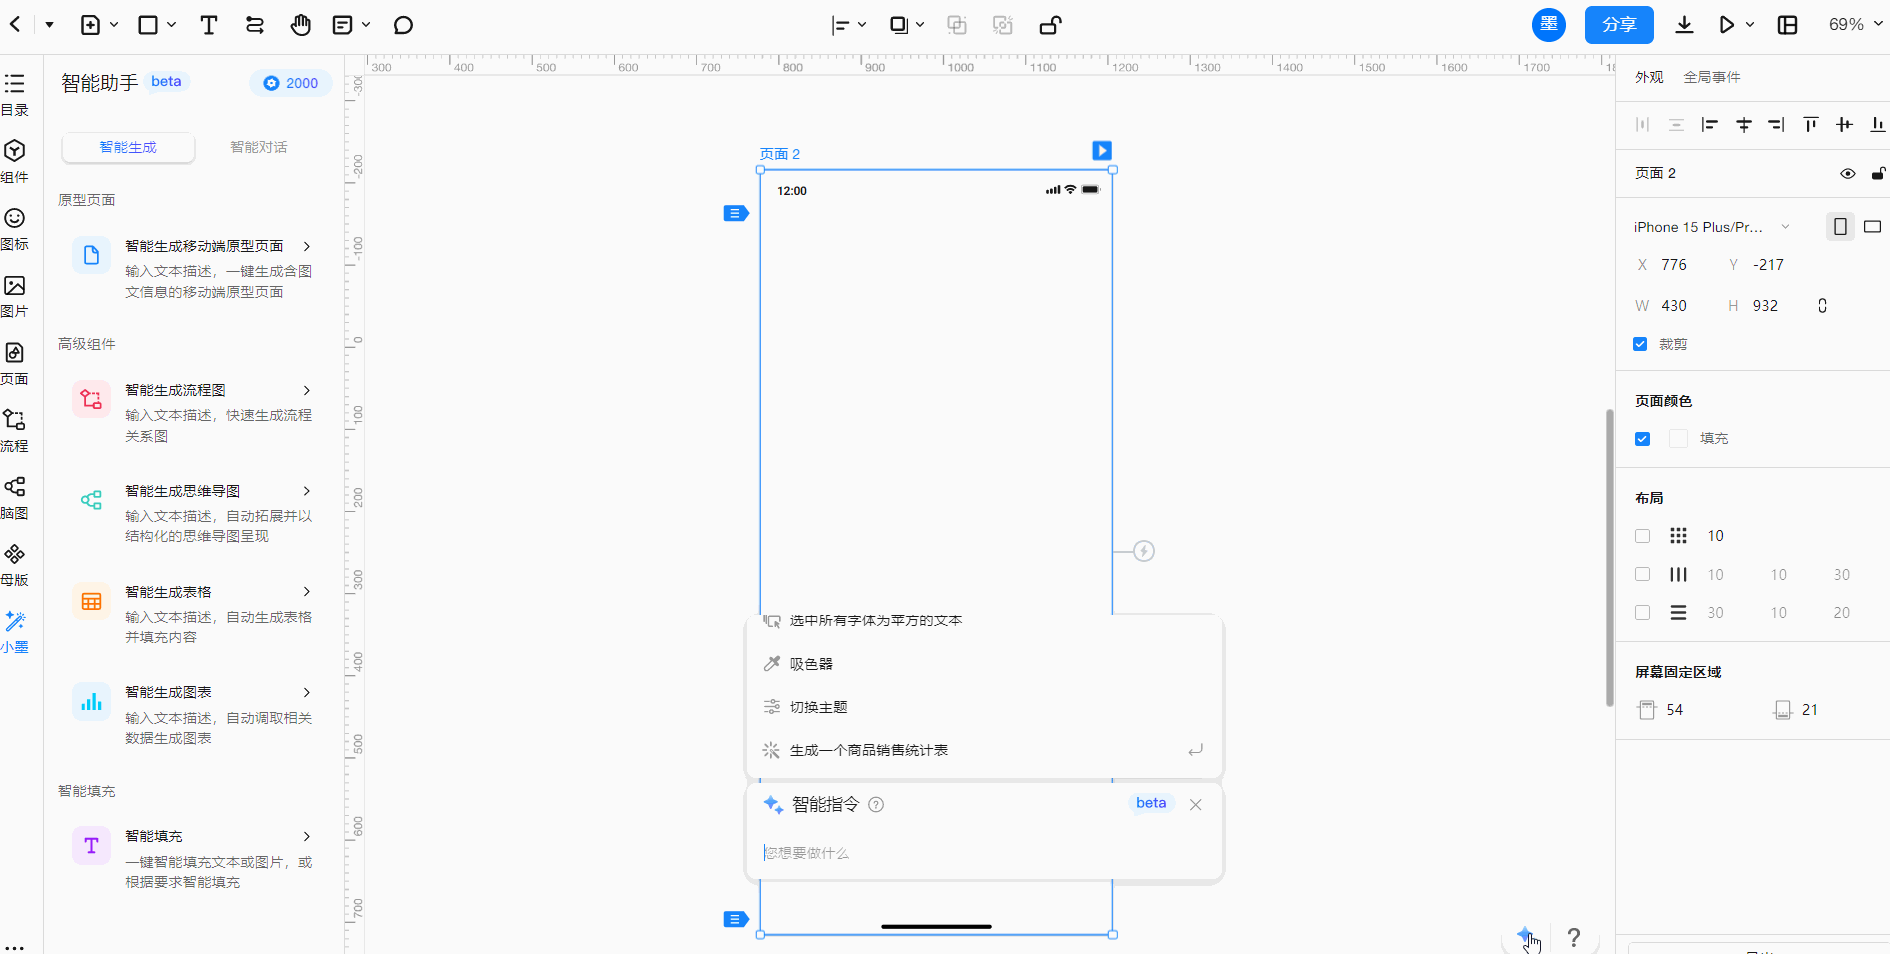Click the download export icon
The height and width of the screenshot is (954, 1890).
pyautogui.click(x=1684, y=25)
